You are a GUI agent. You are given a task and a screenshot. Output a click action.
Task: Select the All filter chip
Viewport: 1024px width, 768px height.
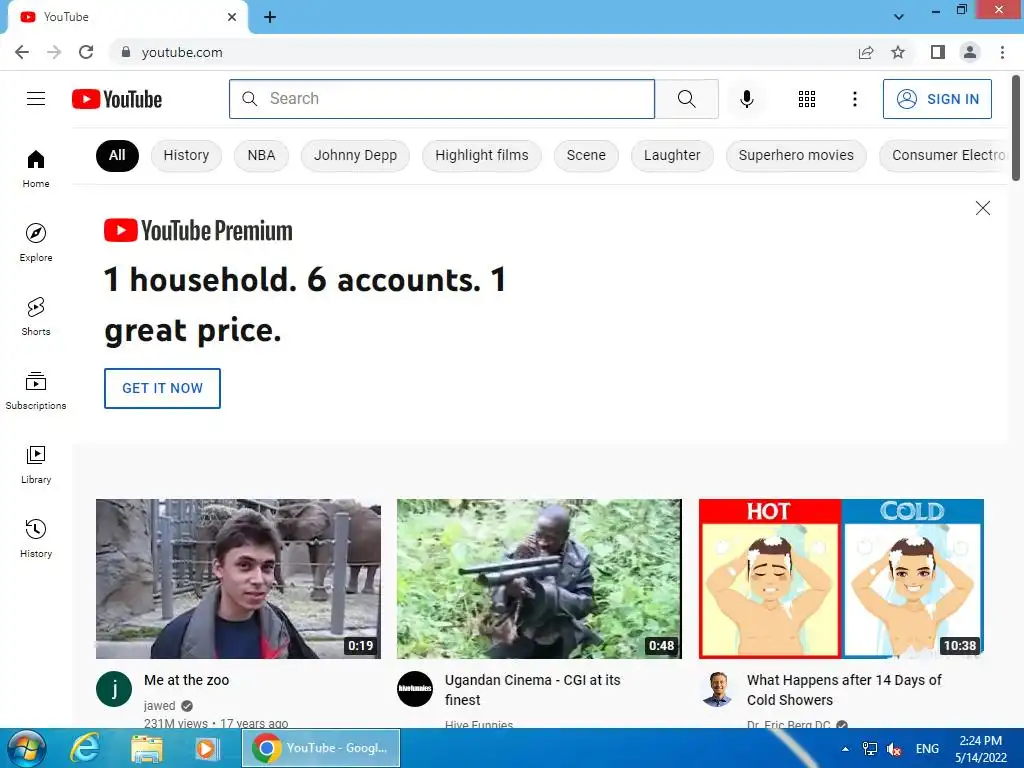[117, 155]
